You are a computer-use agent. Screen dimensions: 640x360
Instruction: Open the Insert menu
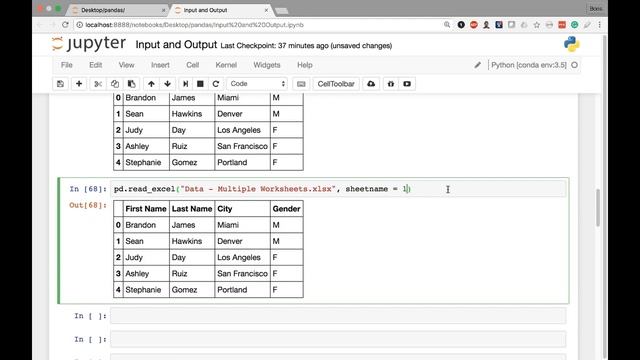160,65
